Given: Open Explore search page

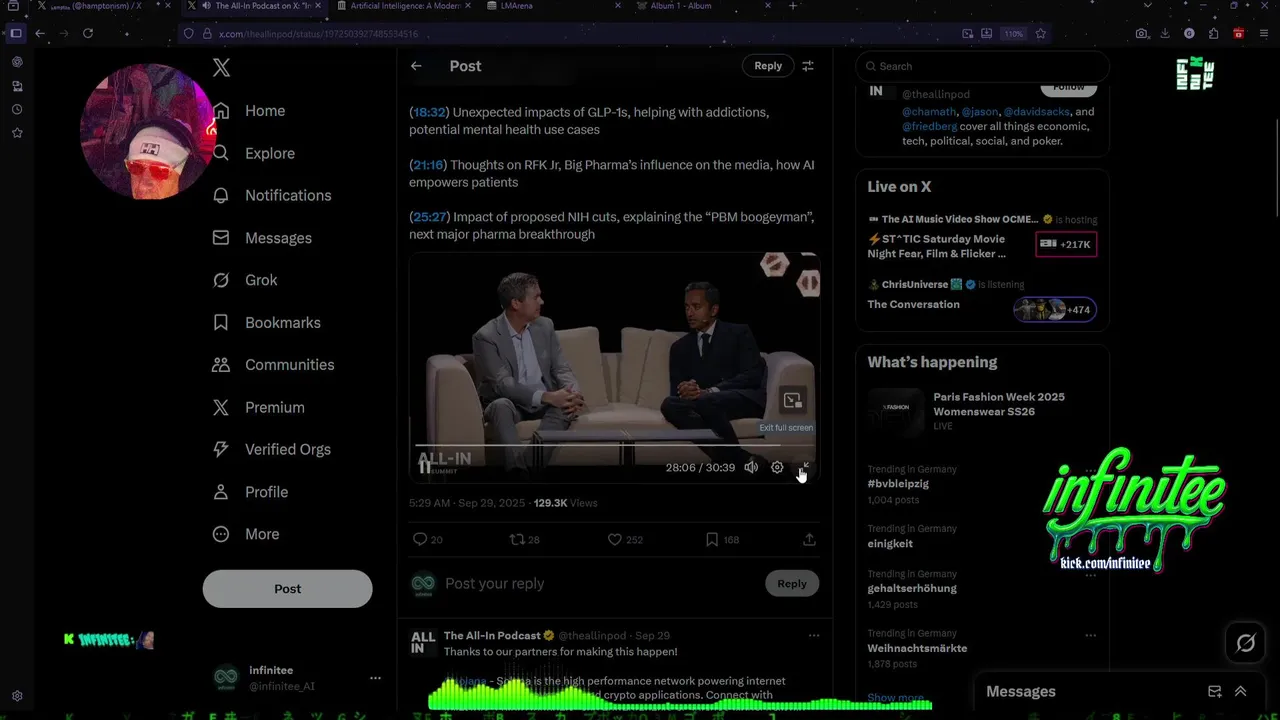Looking at the screenshot, I should point(254,153).
